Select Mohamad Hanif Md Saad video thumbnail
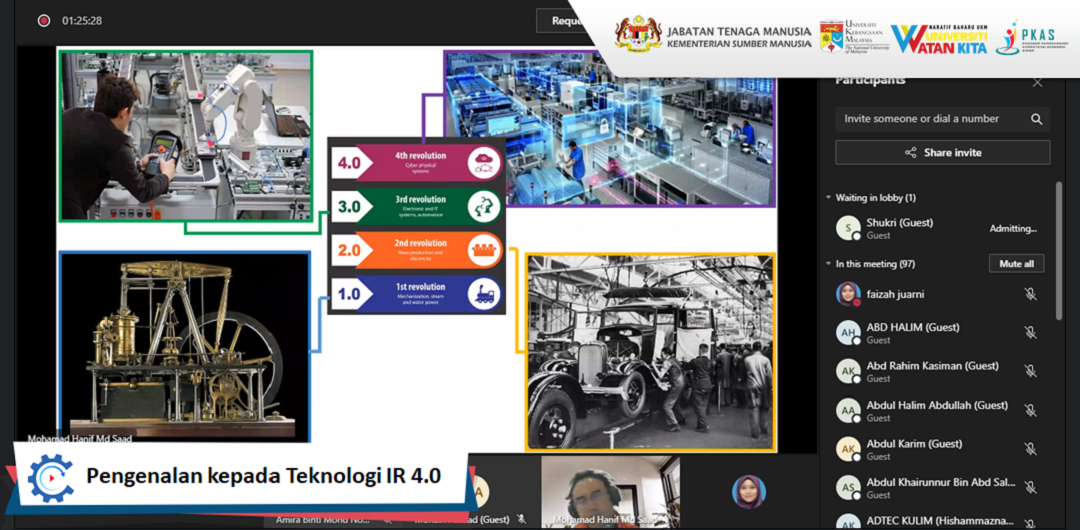 [x=610, y=490]
